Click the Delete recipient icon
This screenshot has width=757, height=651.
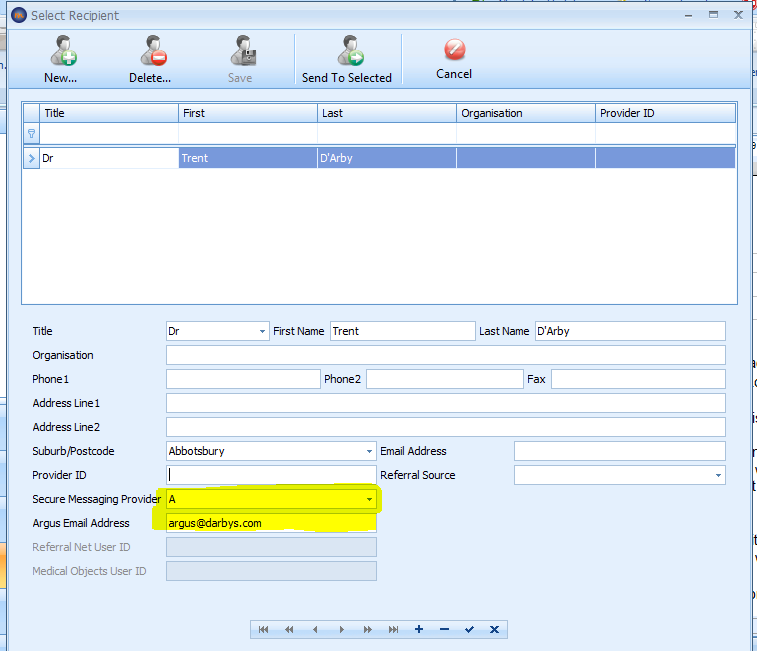click(x=153, y=51)
